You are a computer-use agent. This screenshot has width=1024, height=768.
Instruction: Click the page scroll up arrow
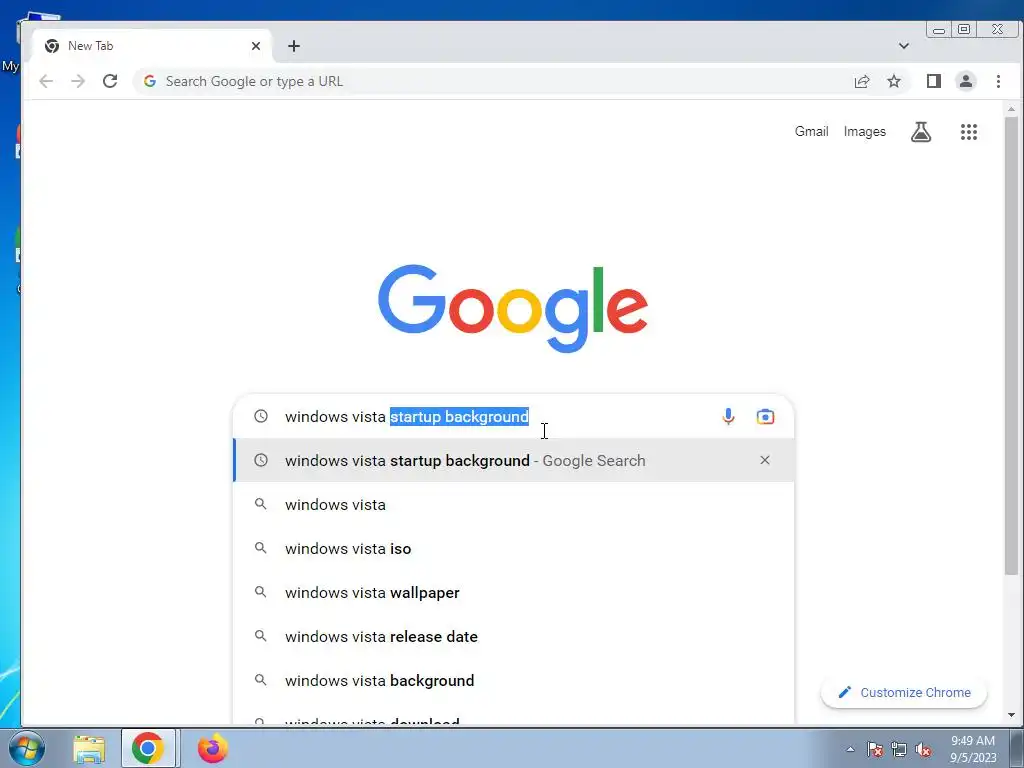[x=1012, y=109]
